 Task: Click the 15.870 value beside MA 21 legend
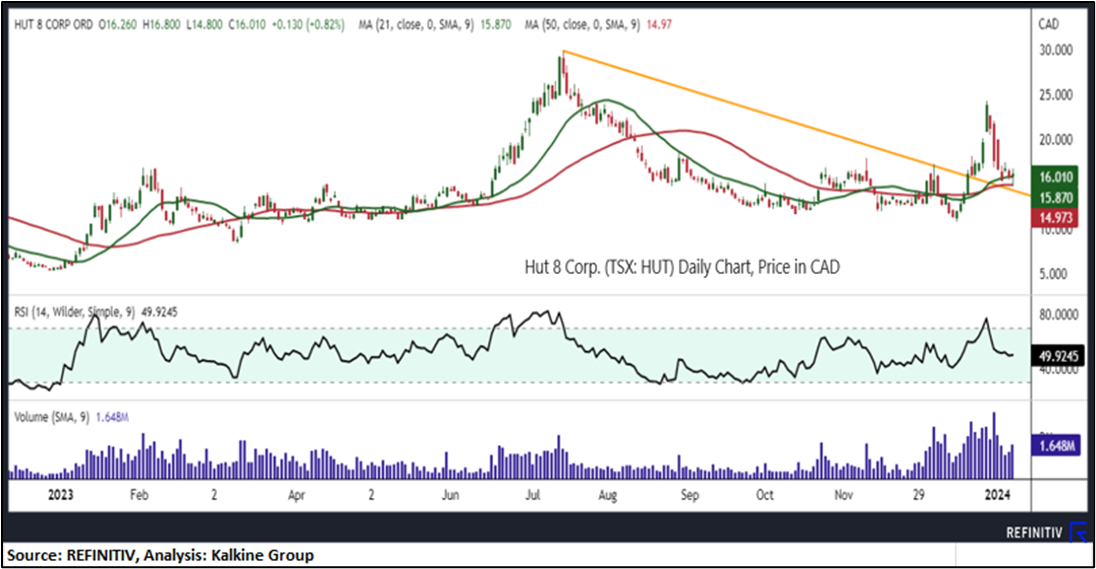495,24
